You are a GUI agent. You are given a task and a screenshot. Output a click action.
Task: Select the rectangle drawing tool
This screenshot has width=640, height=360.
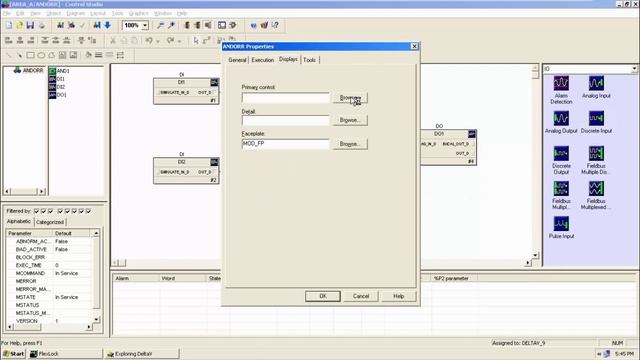pyautogui.click(x=30, y=55)
